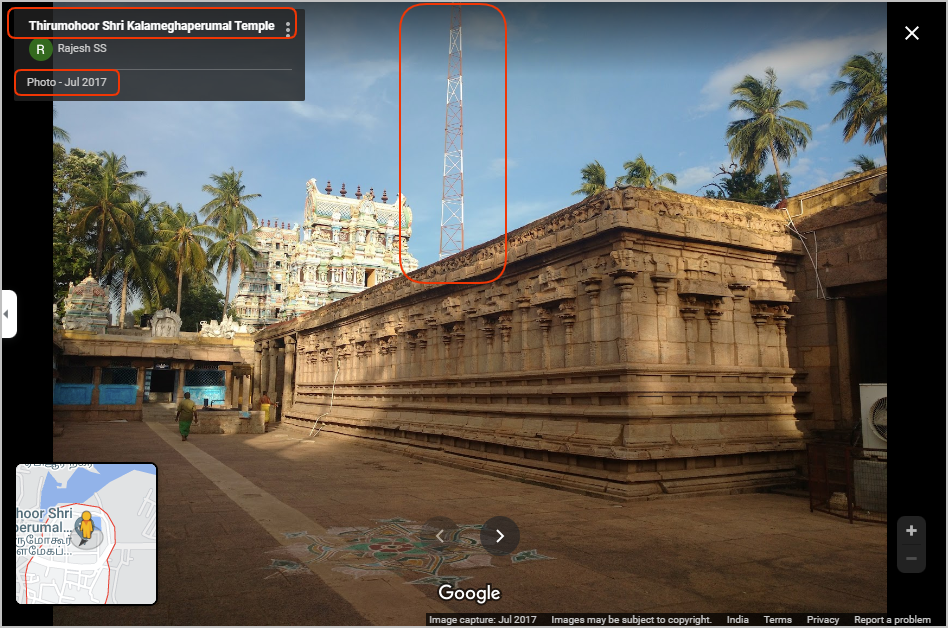Zoom out with the minus button

[x=911, y=558]
